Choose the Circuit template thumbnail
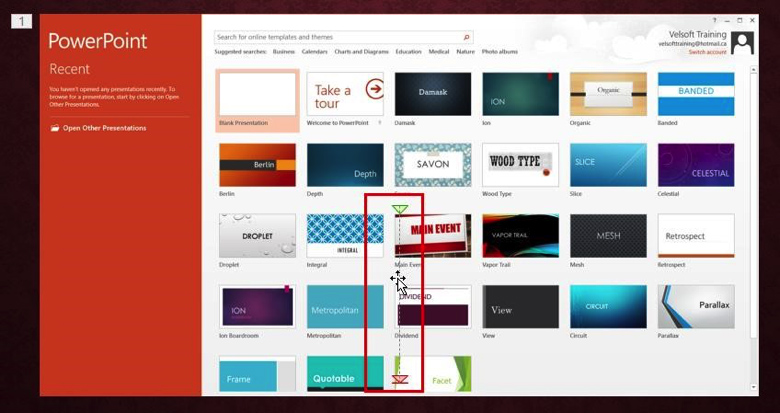Screen dimensions: 780x413 608,307
